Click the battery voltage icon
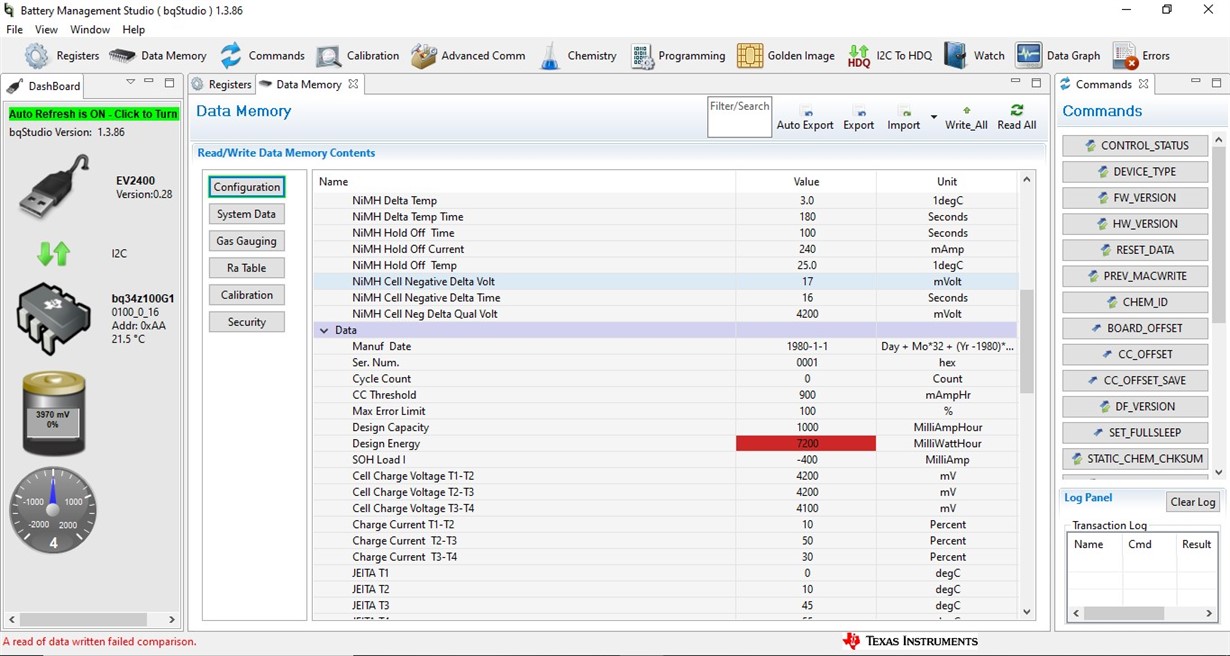The width and height of the screenshot is (1230, 656). (x=54, y=413)
